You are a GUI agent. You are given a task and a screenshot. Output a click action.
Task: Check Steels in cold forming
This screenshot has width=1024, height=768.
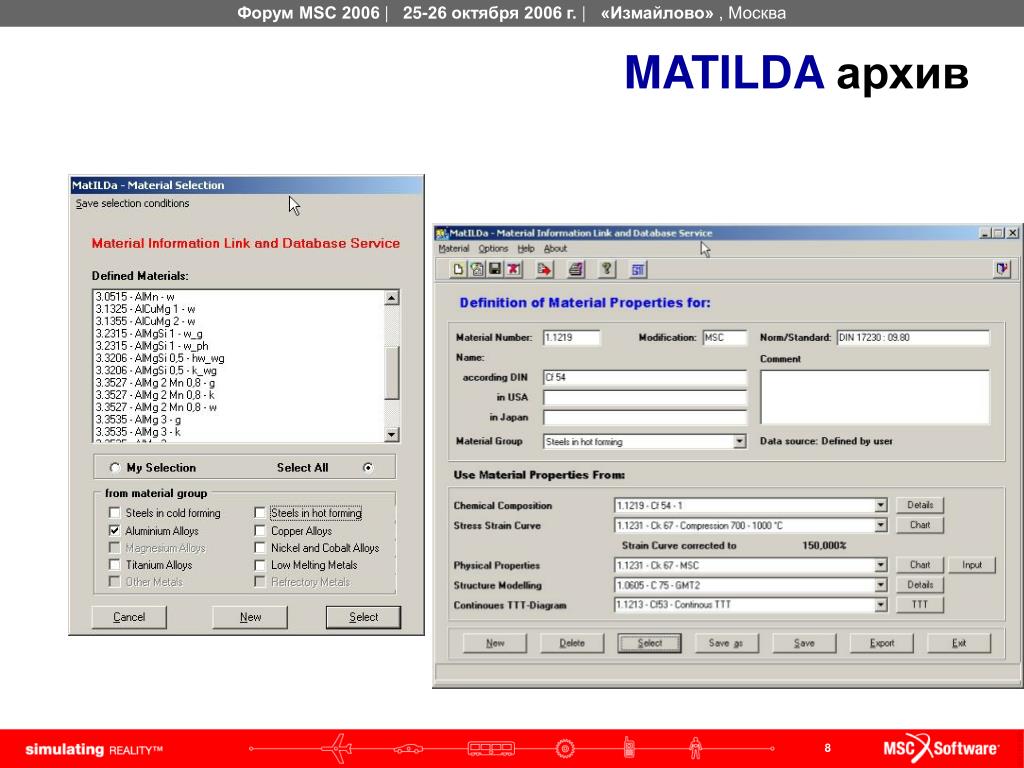pos(115,513)
